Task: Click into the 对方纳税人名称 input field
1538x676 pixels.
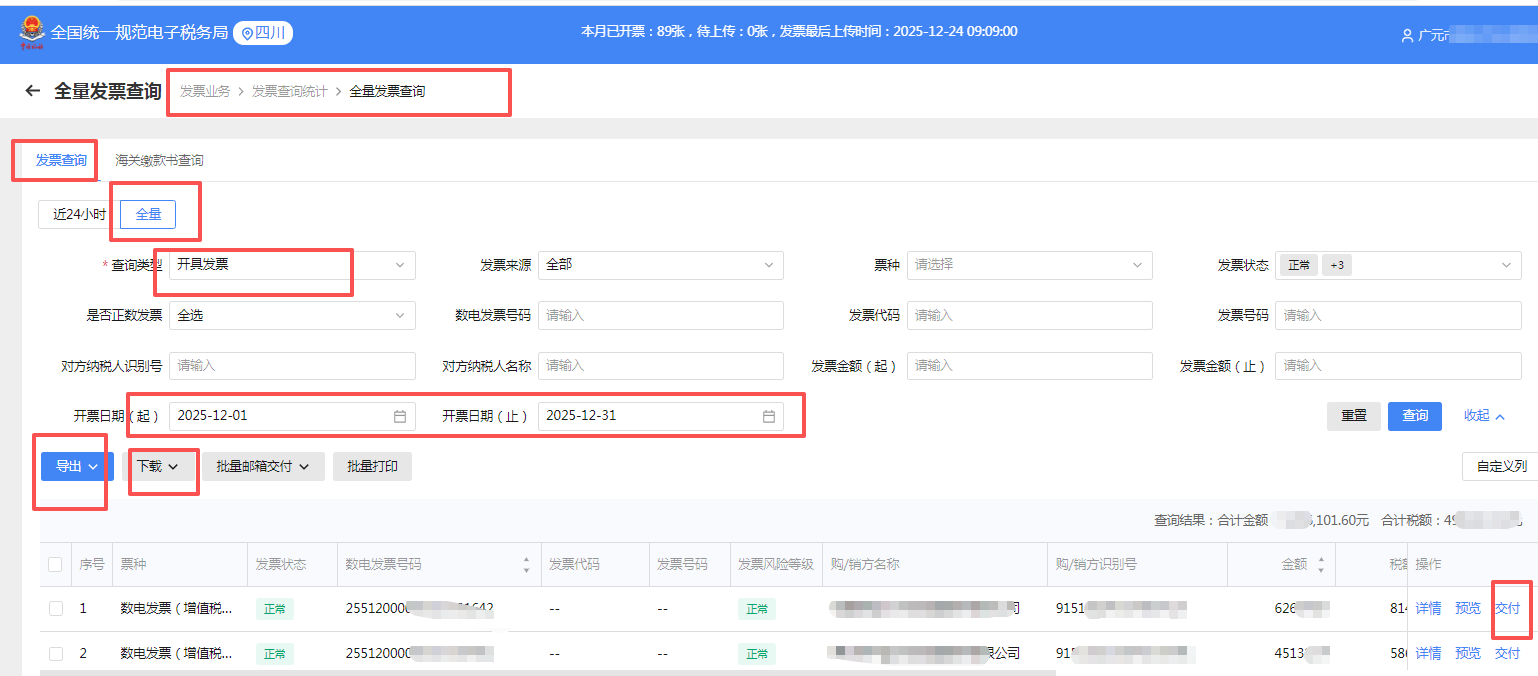Action: (660, 366)
